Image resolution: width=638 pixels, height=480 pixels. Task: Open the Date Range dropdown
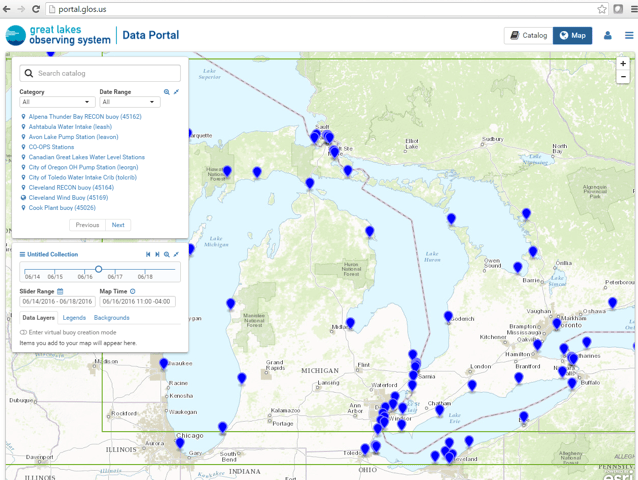[x=130, y=102]
